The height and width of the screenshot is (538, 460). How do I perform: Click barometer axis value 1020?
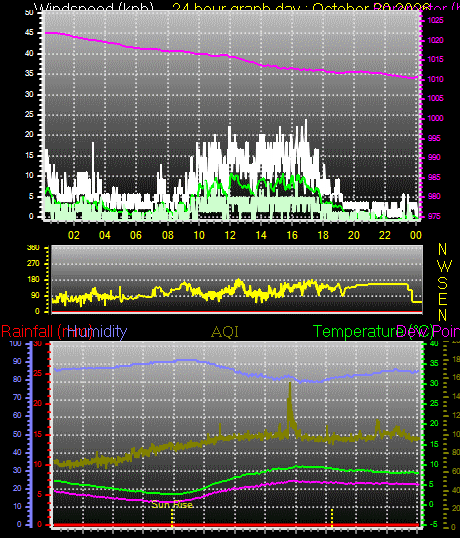click(x=436, y=40)
